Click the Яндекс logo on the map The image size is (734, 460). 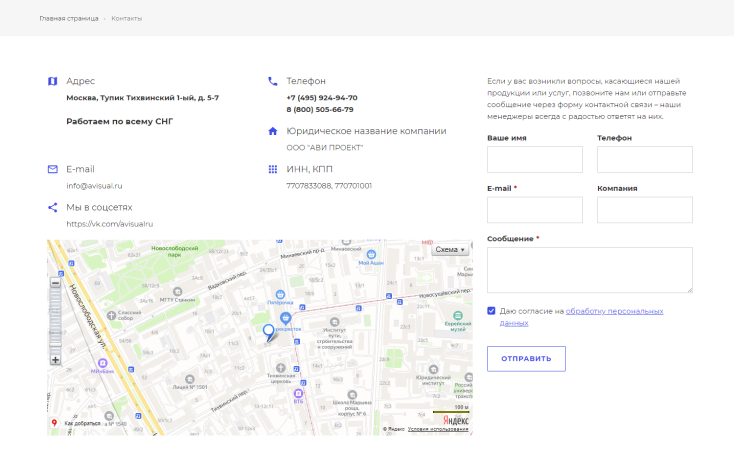455,420
